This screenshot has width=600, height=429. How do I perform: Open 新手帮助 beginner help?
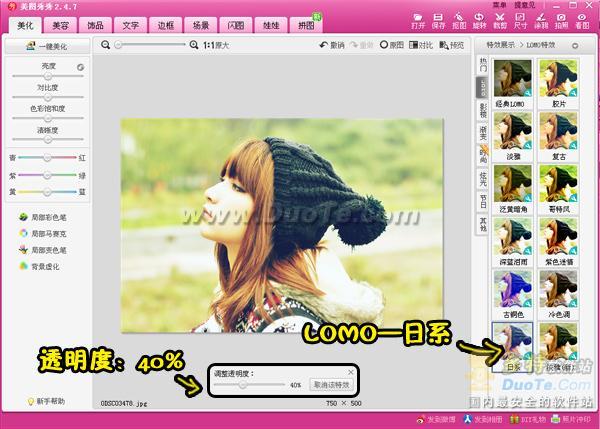click(46, 401)
